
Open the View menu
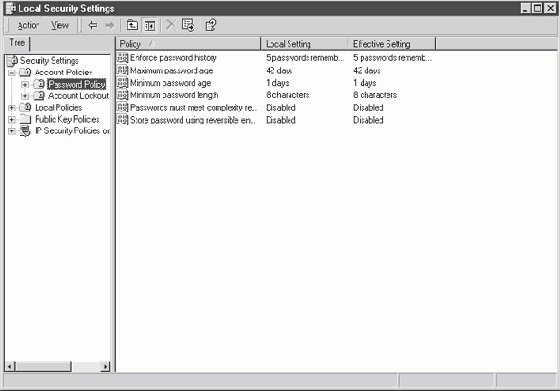coord(60,25)
